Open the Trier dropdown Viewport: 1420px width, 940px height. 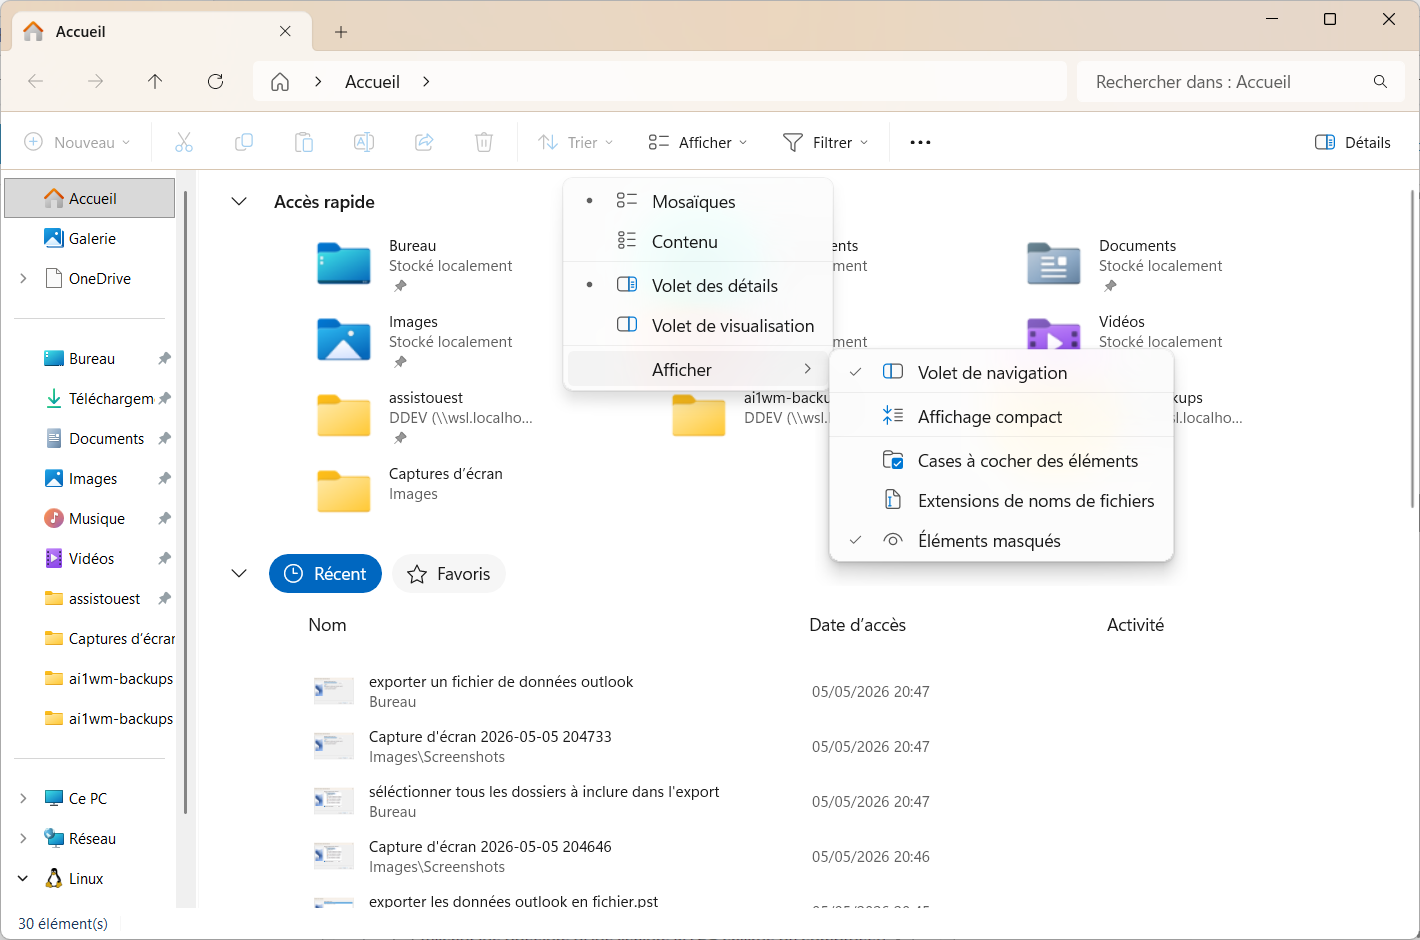click(x=575, y=142)
